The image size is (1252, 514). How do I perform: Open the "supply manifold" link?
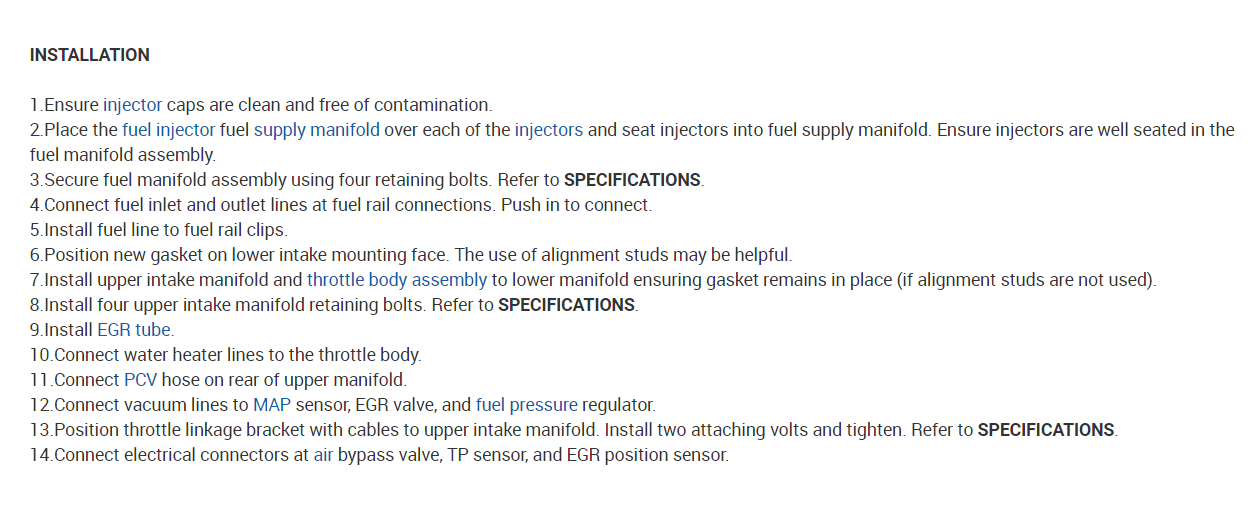pyautogui.click(x=316, y=130)
